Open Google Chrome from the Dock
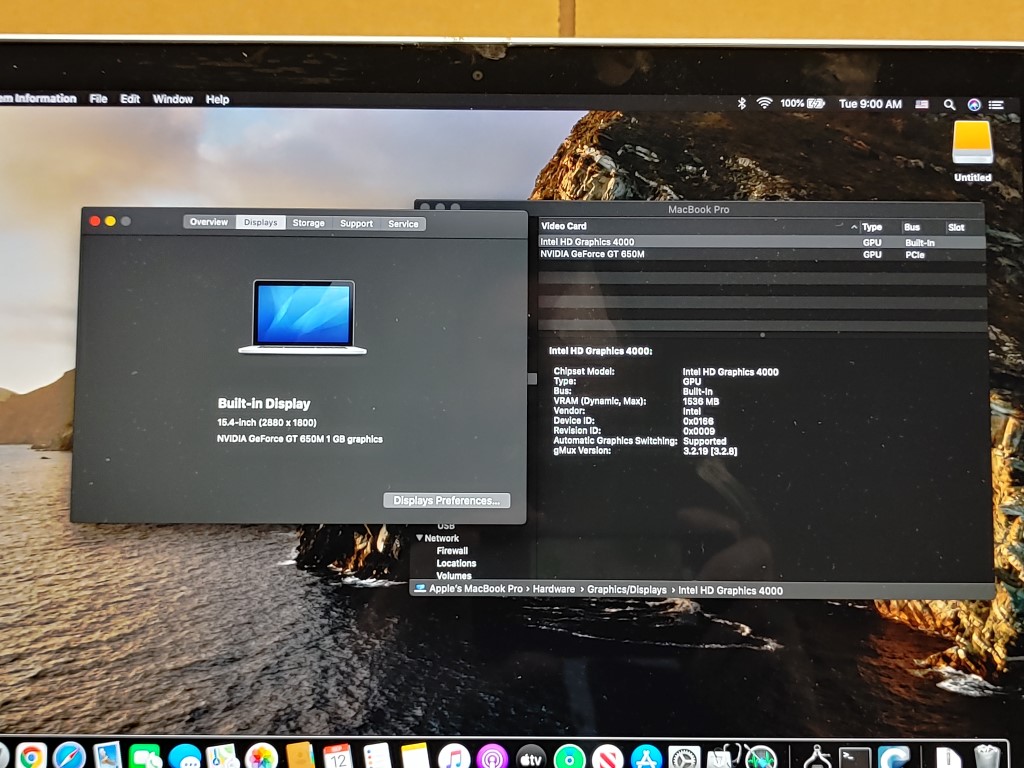 point(31,757)
